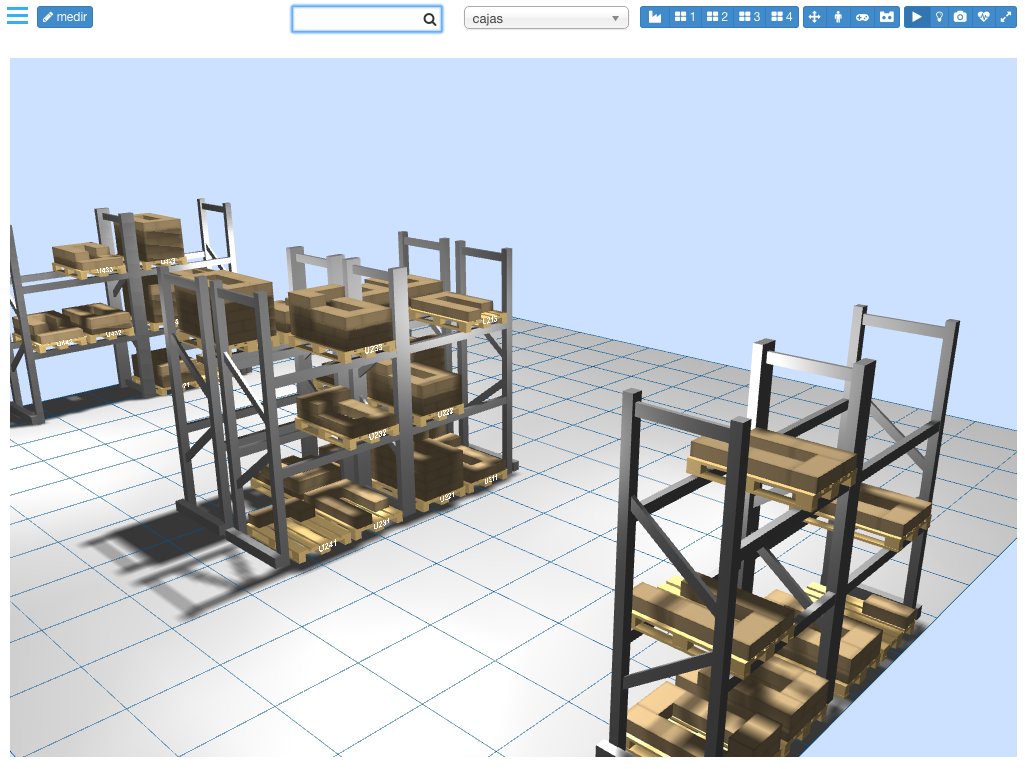
Task: Take a screenshot with camera icon
Action: pos(960,18)
